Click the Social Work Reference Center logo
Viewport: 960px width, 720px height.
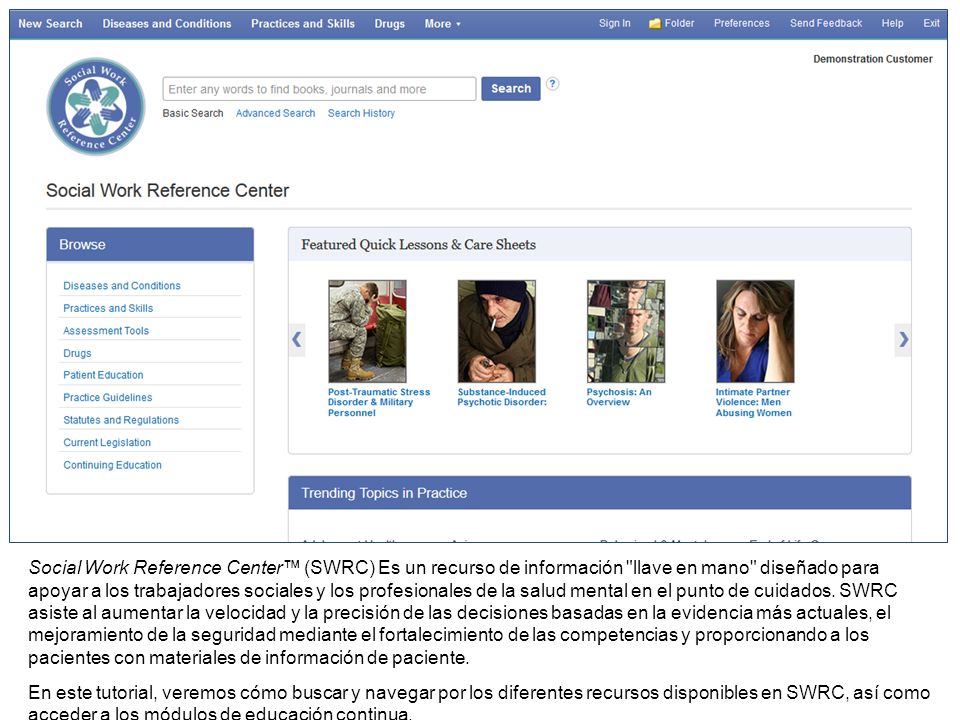coord(96,107)
